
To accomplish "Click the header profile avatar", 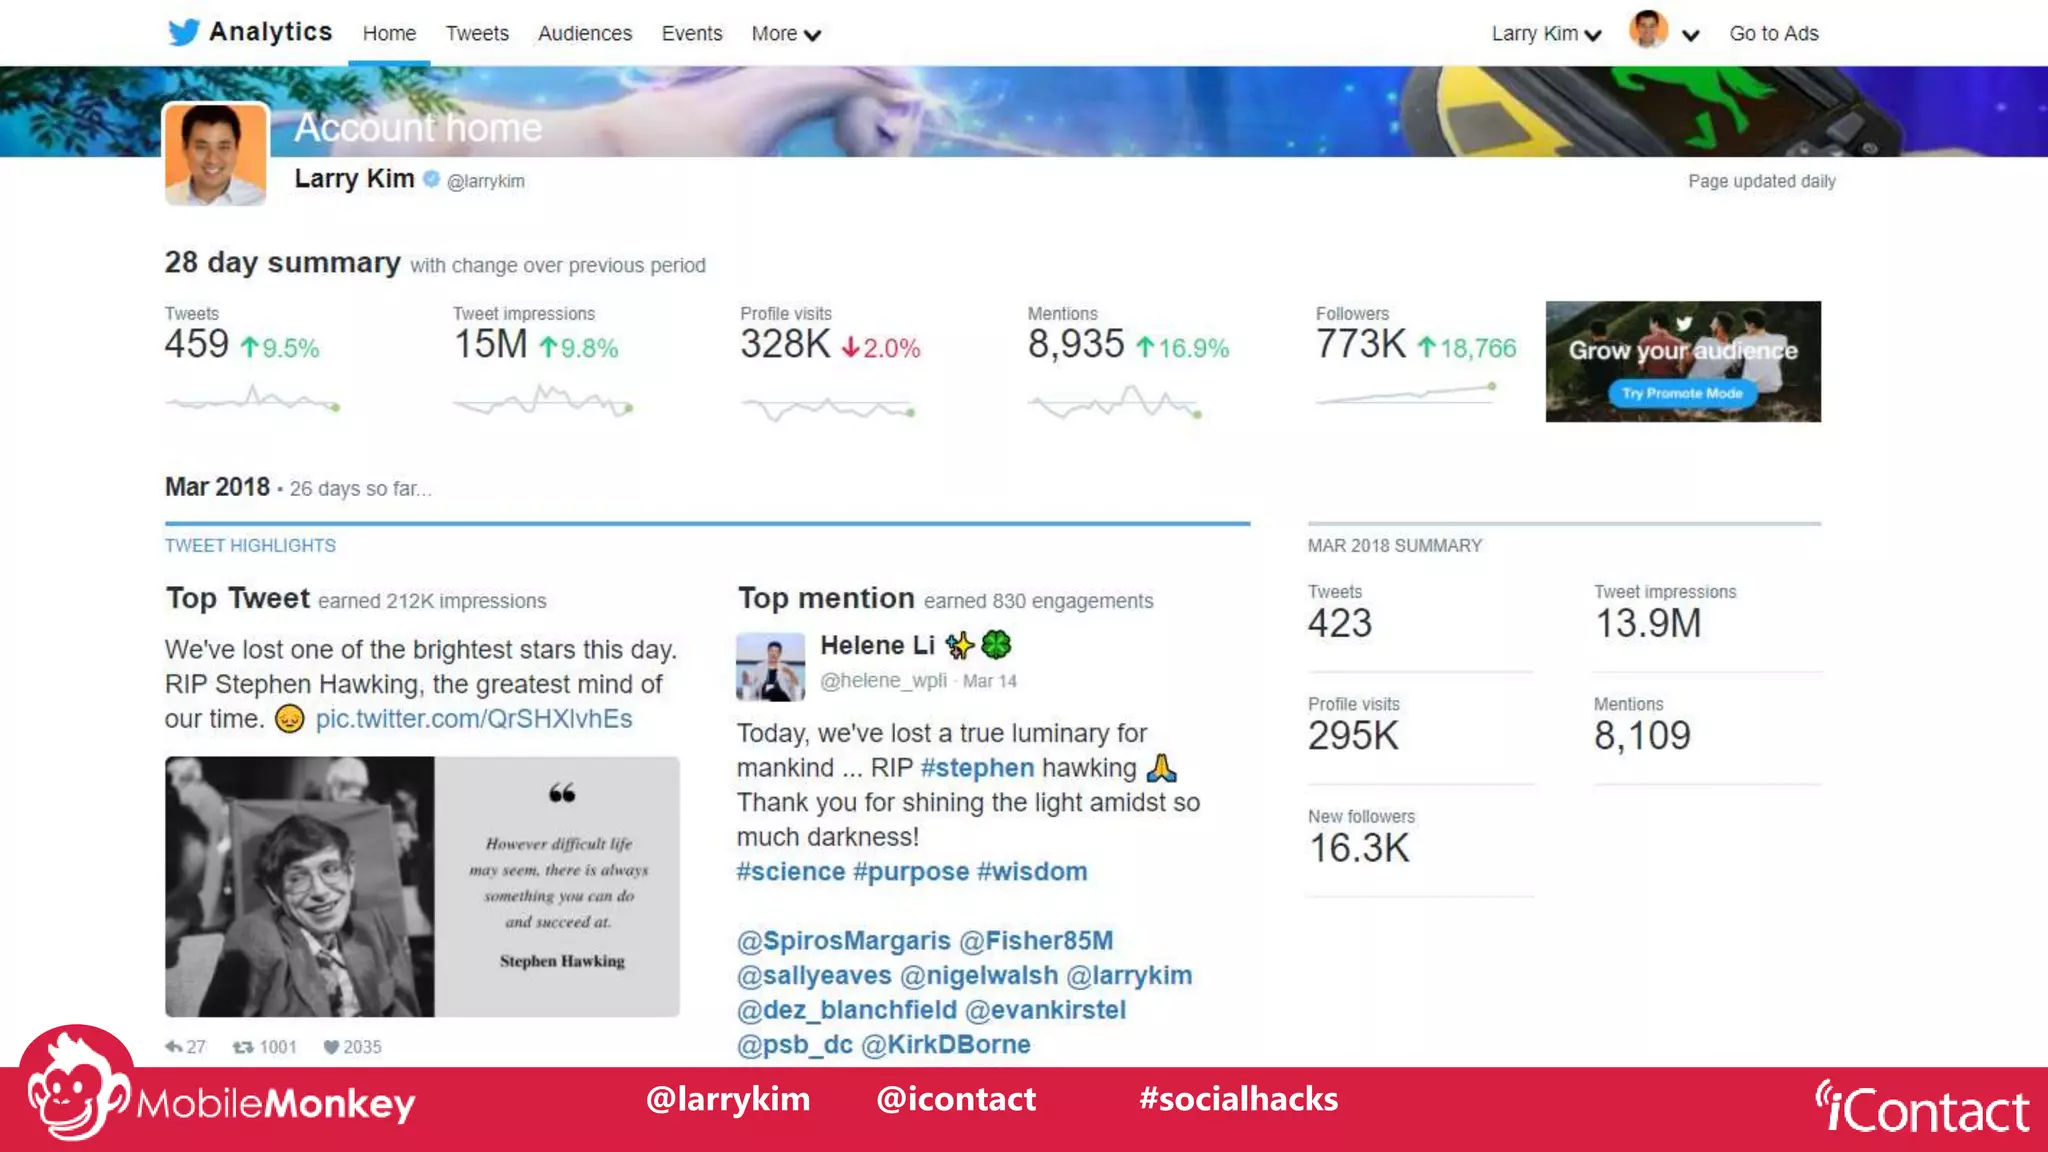I will 1648,30.
